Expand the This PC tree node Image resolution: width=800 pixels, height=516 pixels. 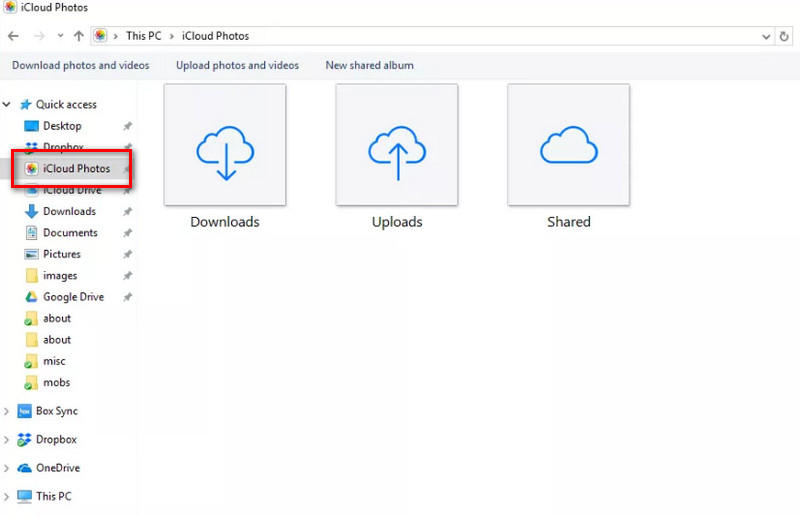click(x=8, y=496)
